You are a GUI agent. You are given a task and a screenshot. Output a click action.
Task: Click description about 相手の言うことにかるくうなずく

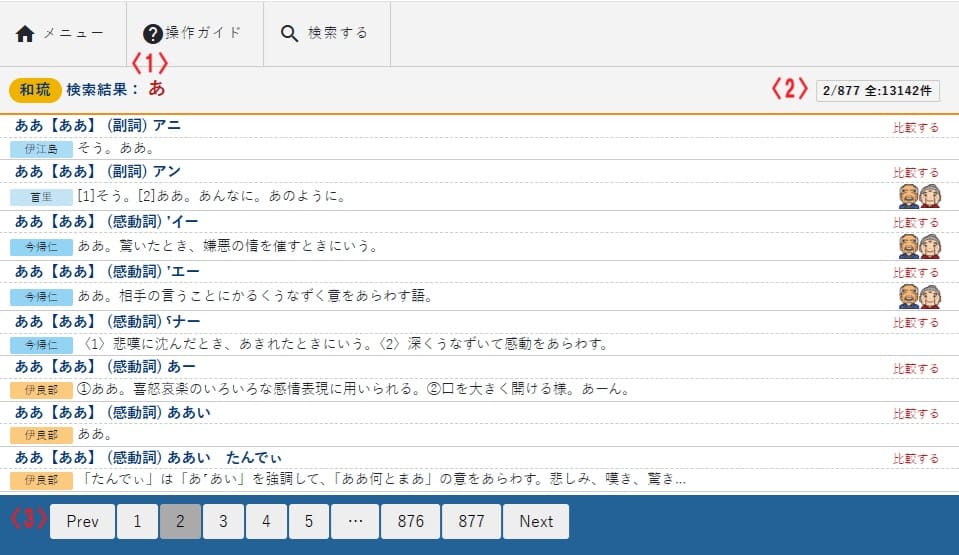pyautogui.click(x=256, y=296)
